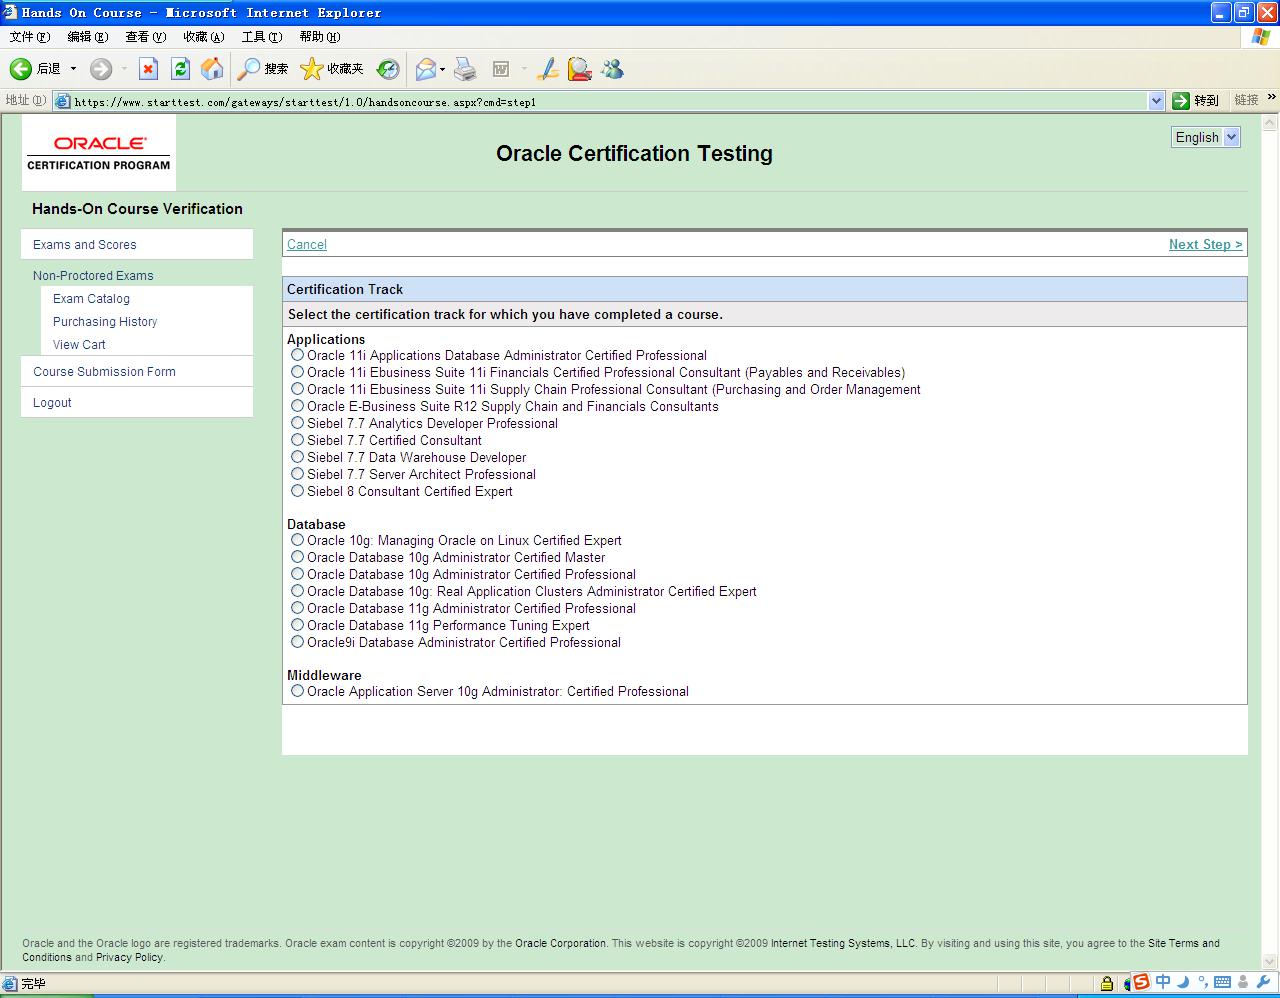
Task: Open the 帮助(H) menu
Action: (x=320, y=37)
